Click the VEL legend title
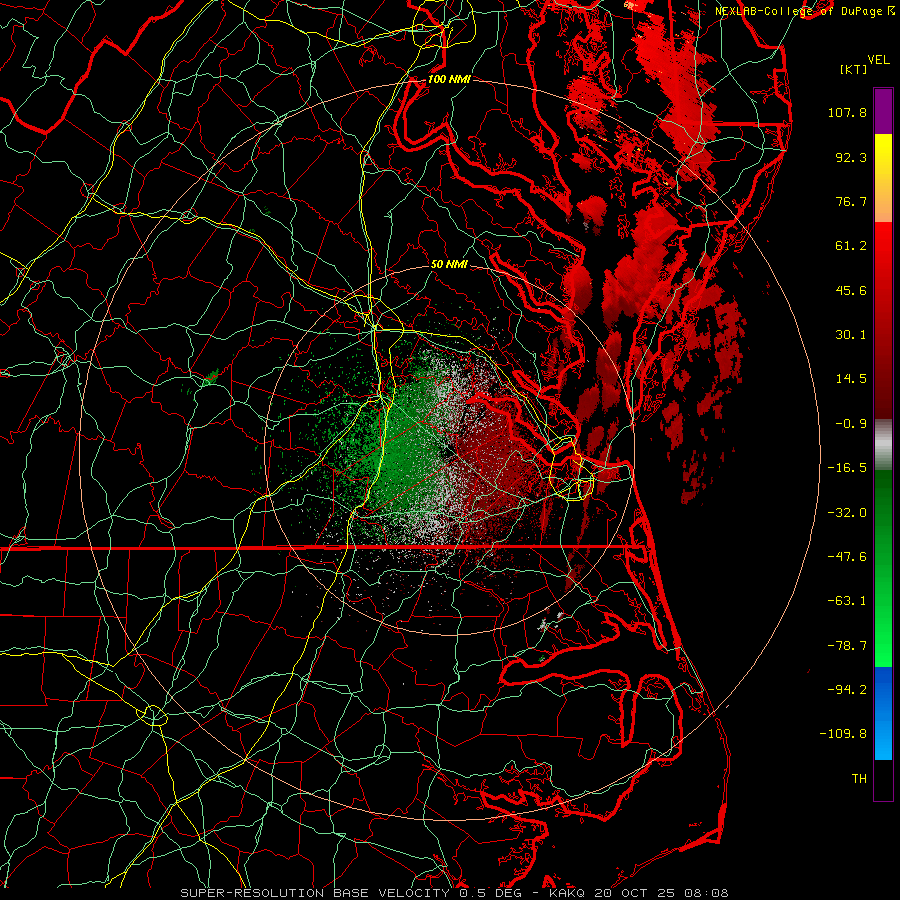 click(x=879, y=60)
